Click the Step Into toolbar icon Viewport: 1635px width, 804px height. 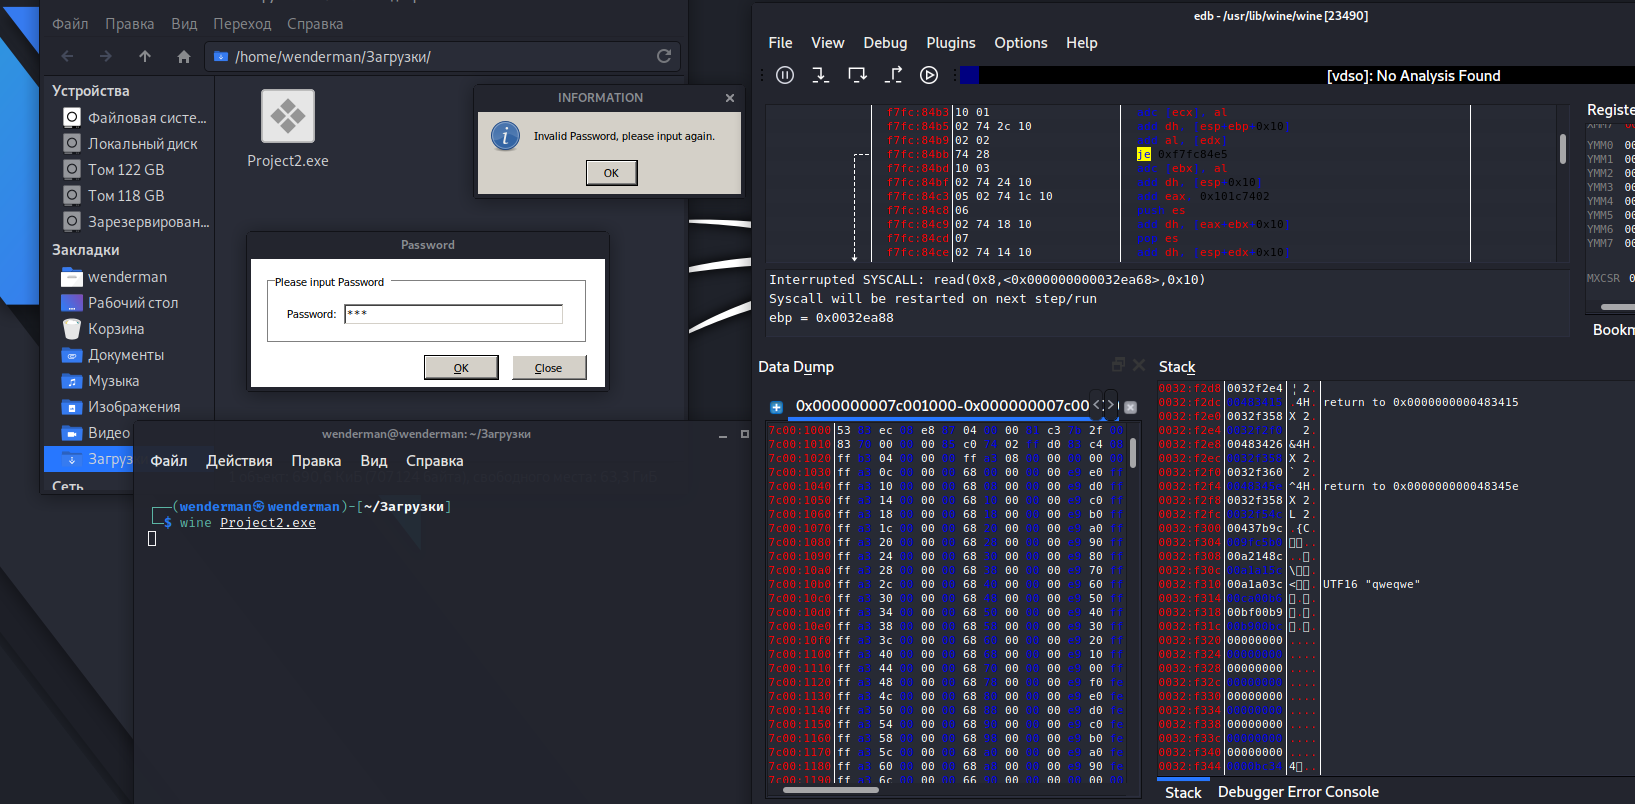point(821,75)
